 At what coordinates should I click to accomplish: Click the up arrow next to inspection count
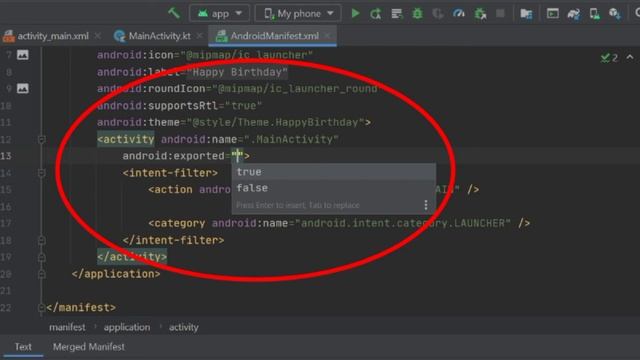[630, 57]
